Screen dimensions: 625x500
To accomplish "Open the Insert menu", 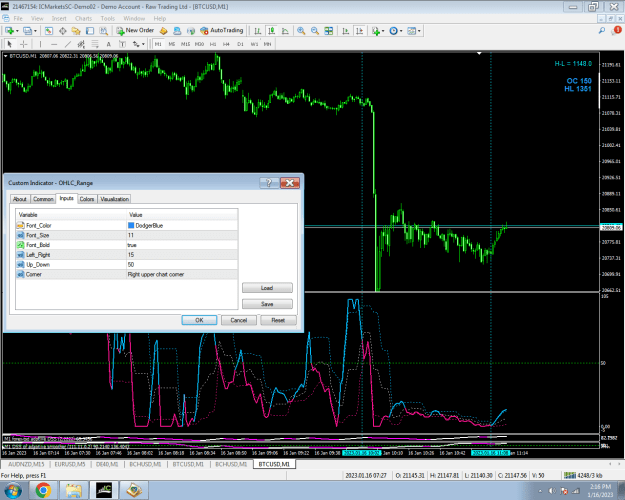I will (x=59, y=18).
